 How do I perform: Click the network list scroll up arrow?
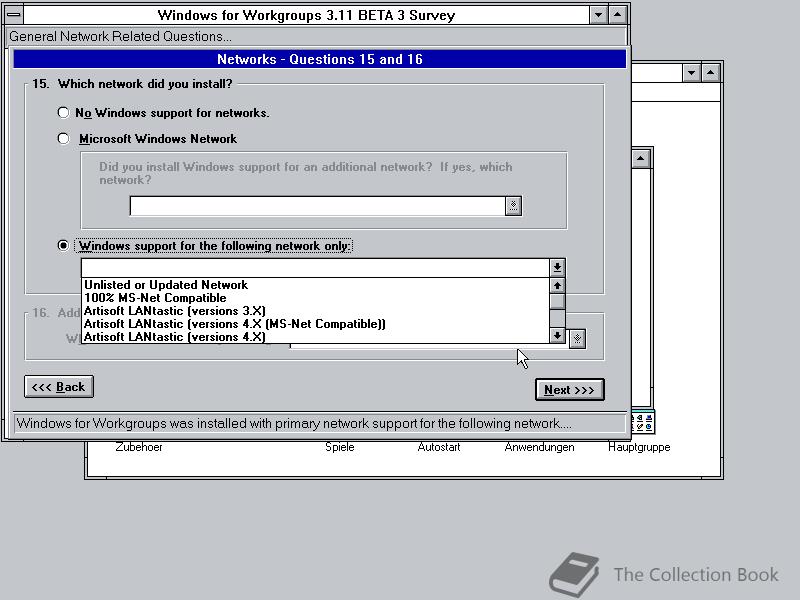point(557,286)
